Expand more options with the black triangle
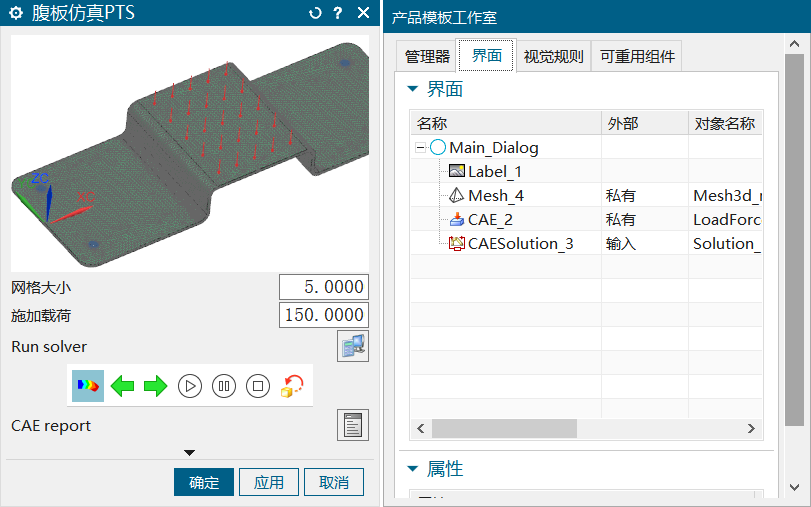This screenshot has width=811, height=507. tap(189, 453)
